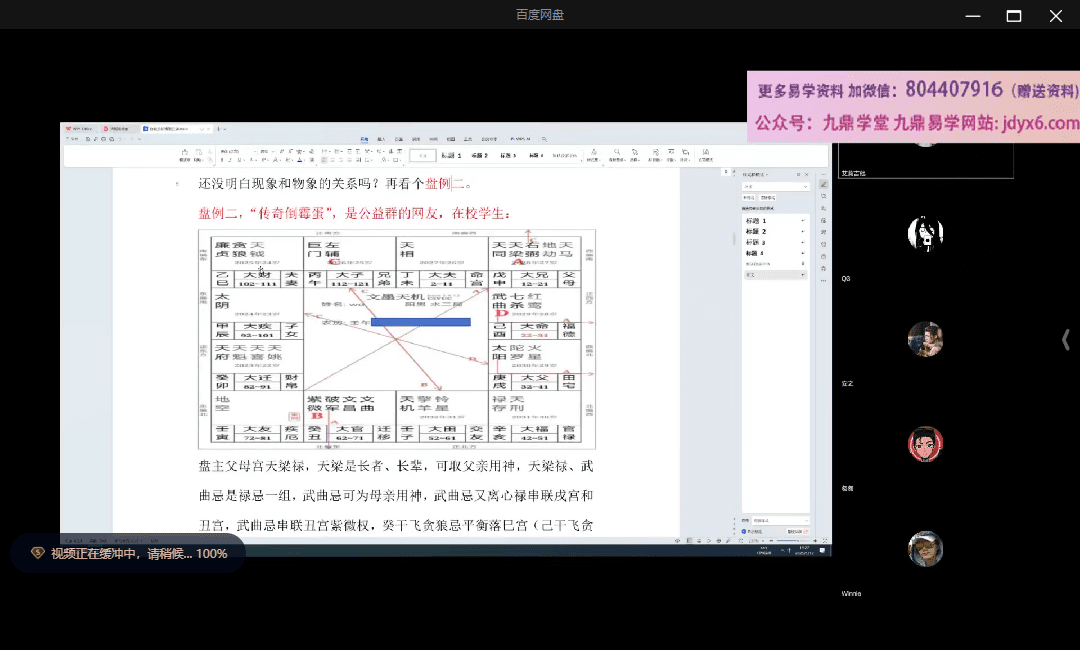Expand the 正文 style dropdown arrow

(x=803, y=274)
